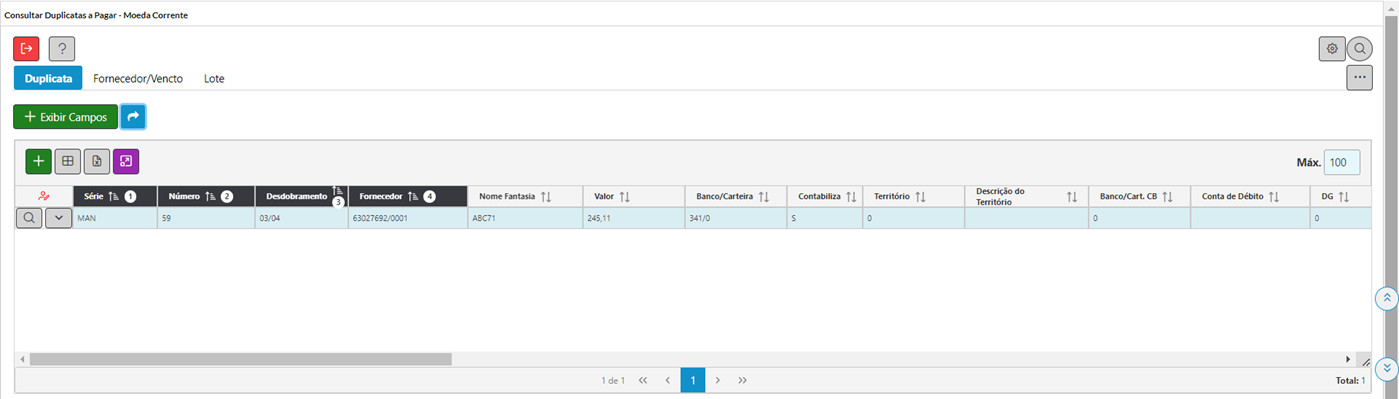Select the cell with value MAN
Viewport: 1399px width, 399px height.
115,217
